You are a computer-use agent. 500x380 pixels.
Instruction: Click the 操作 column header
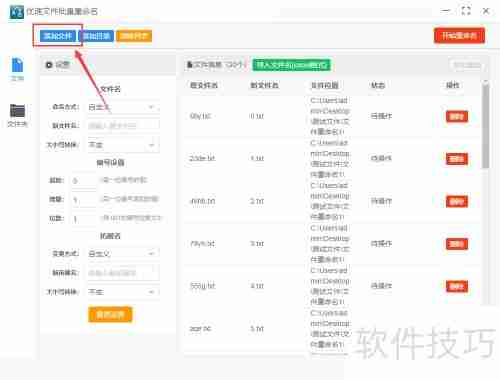[x=453, y=85]
